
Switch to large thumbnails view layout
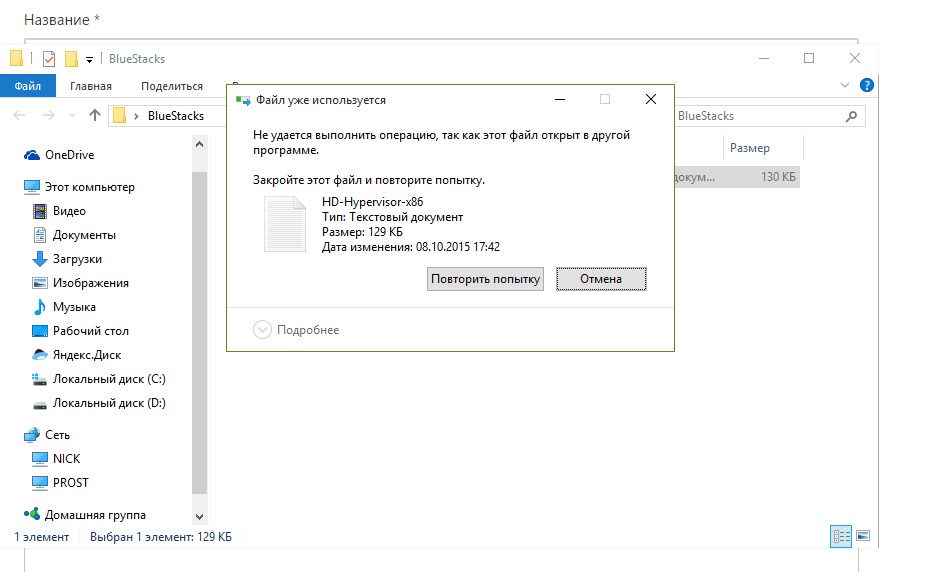coord(863,536)
